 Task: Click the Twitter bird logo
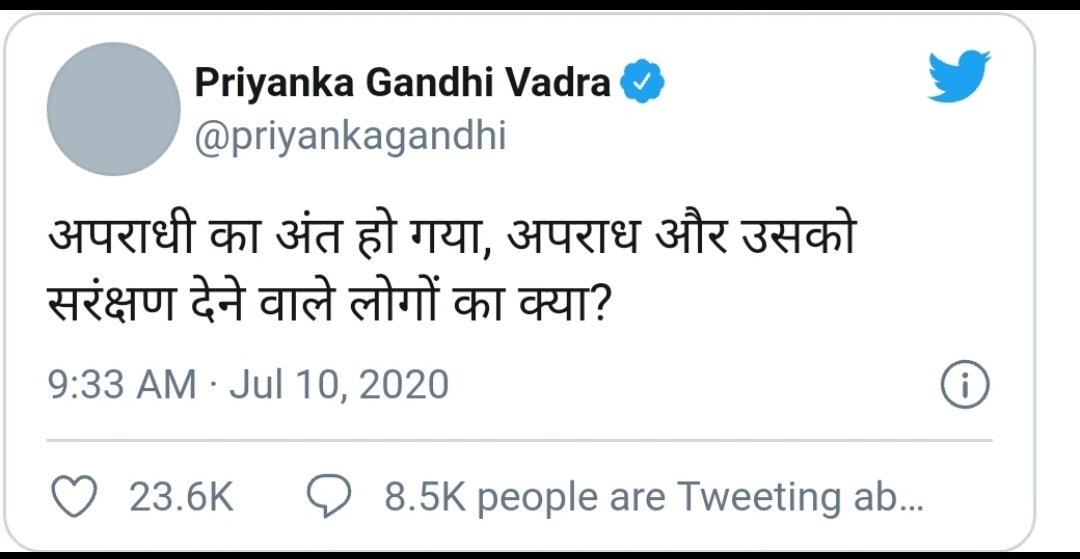pos(958,77)
